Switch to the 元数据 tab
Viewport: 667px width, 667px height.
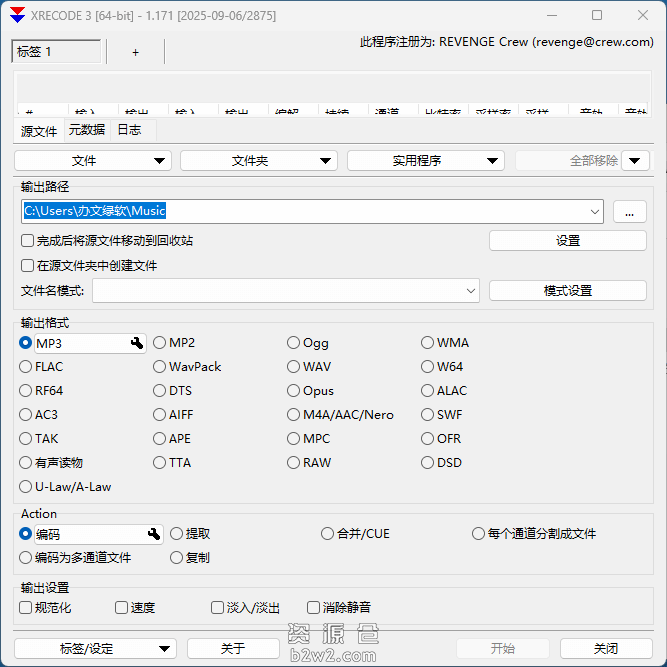pyautogui.click(x=86, y=130)
